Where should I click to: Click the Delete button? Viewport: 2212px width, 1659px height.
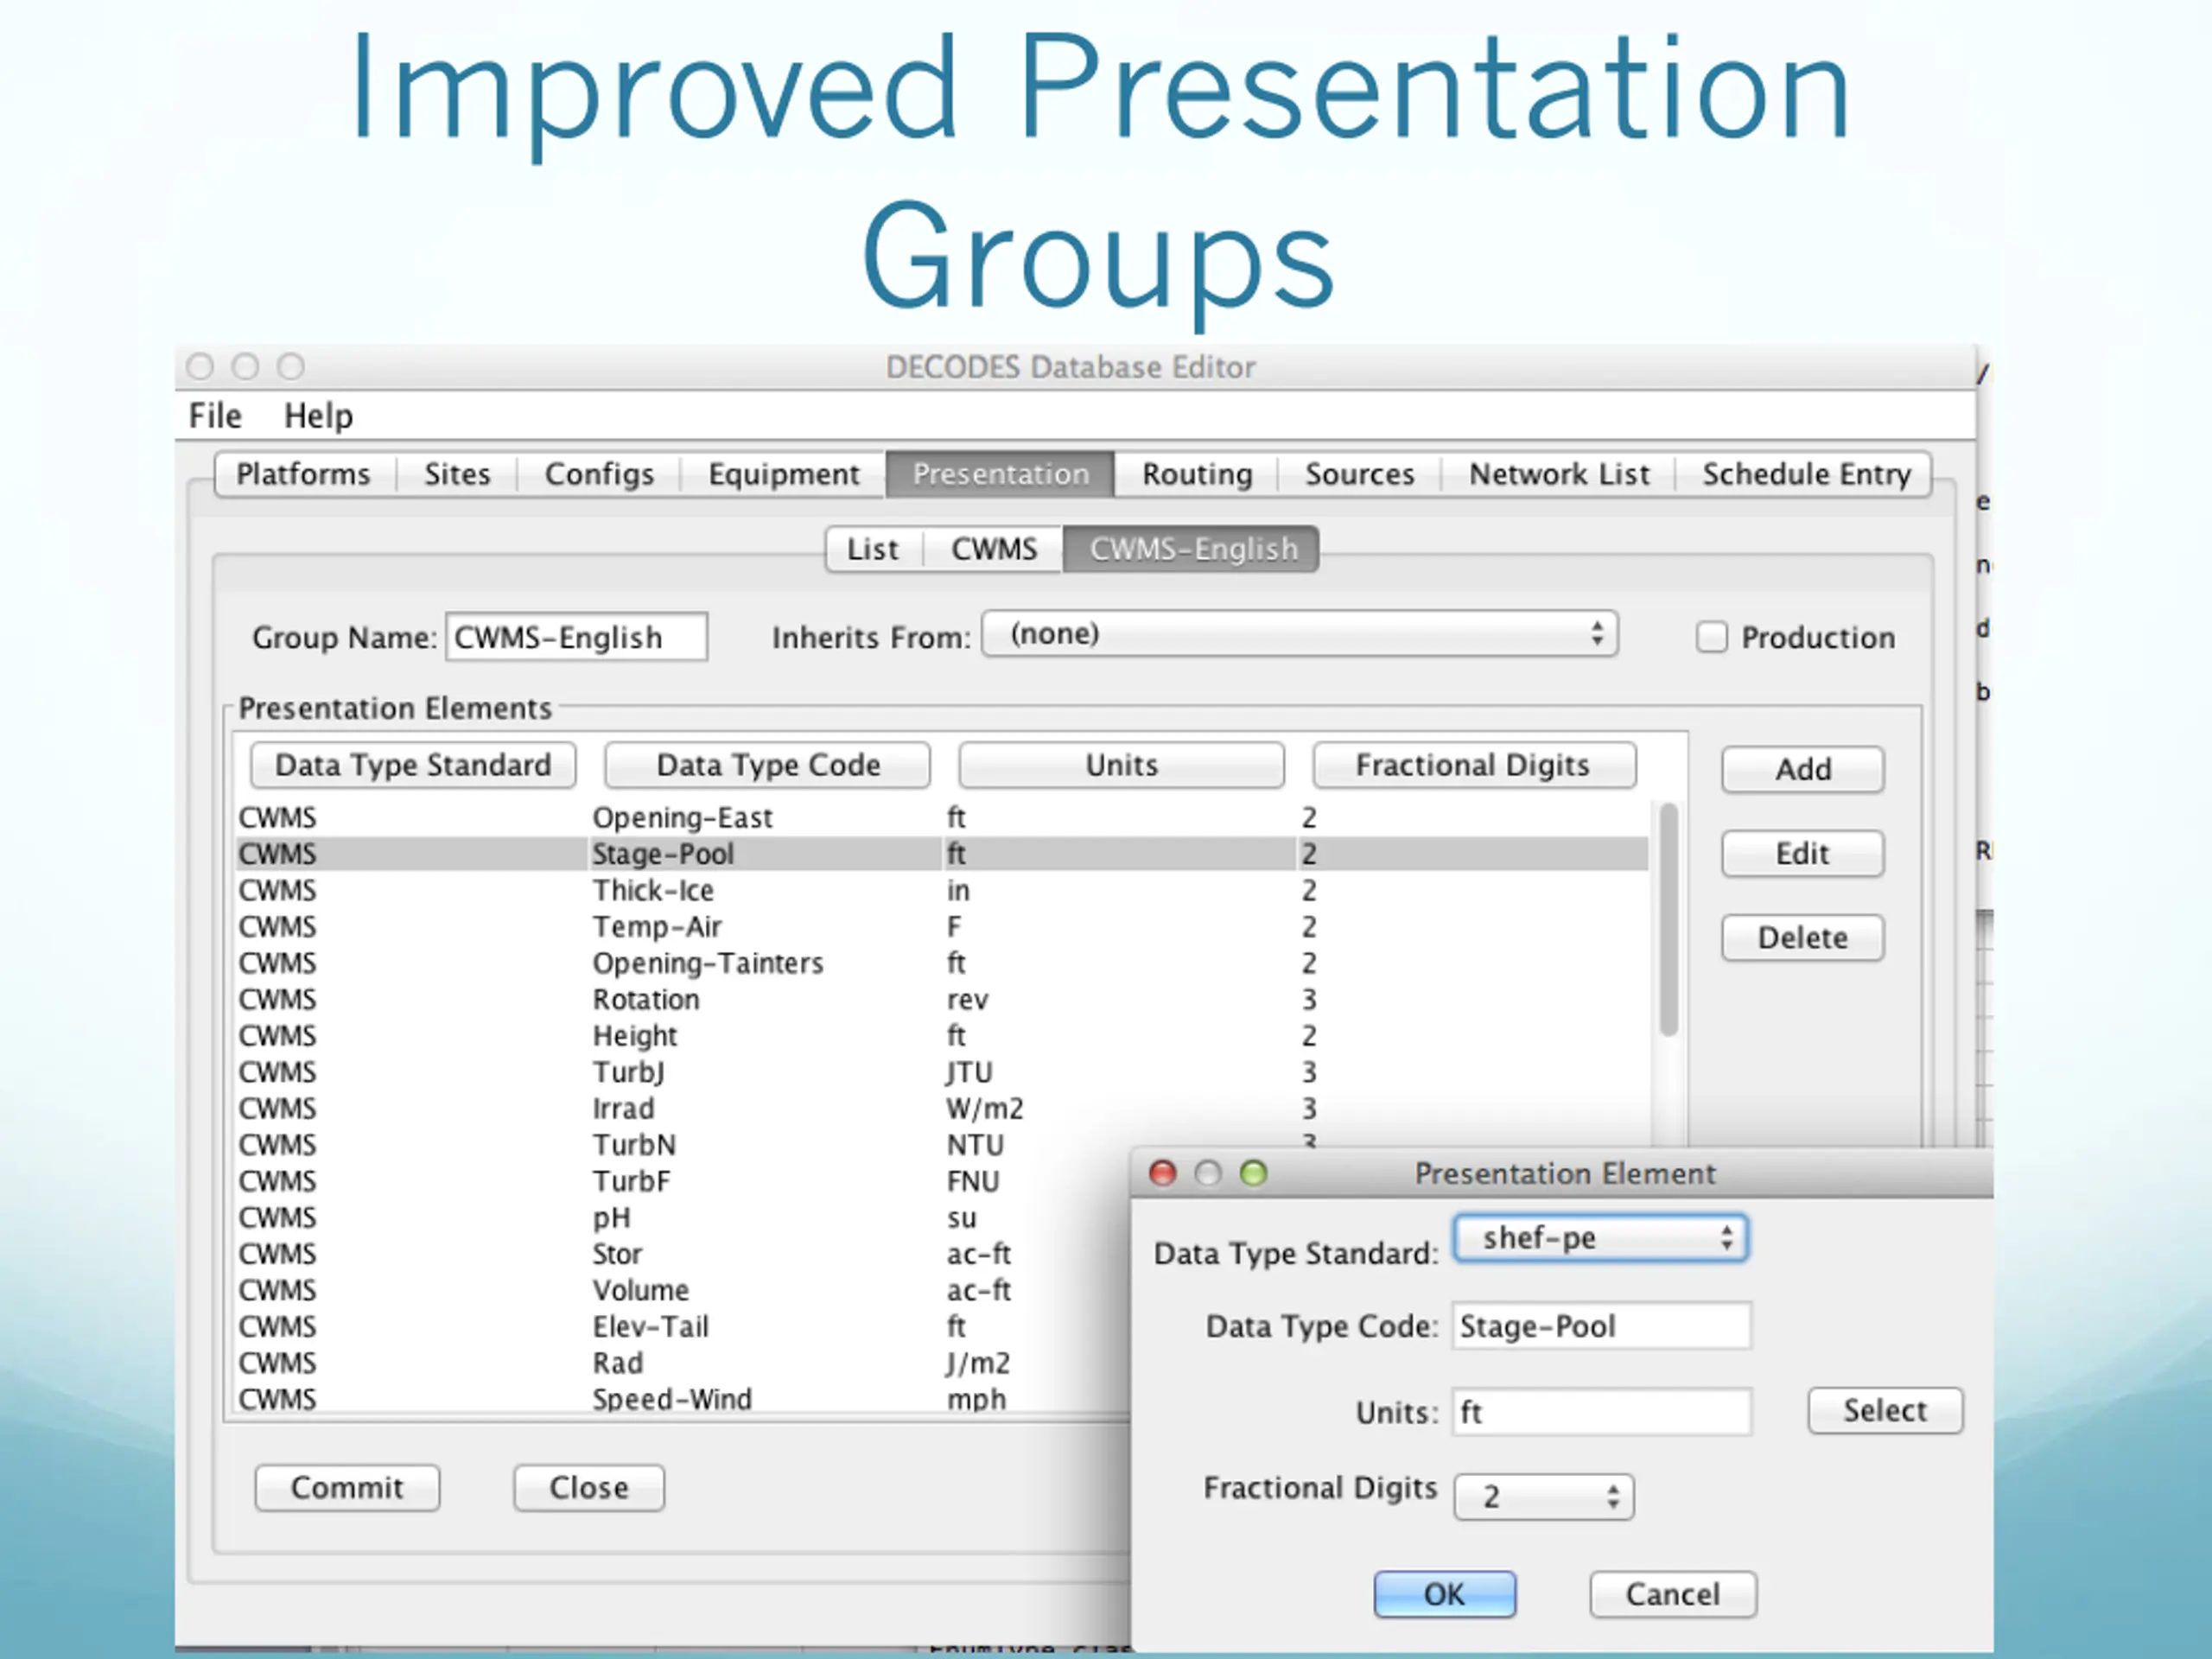pyautogui.click(x=1803, y=938)
